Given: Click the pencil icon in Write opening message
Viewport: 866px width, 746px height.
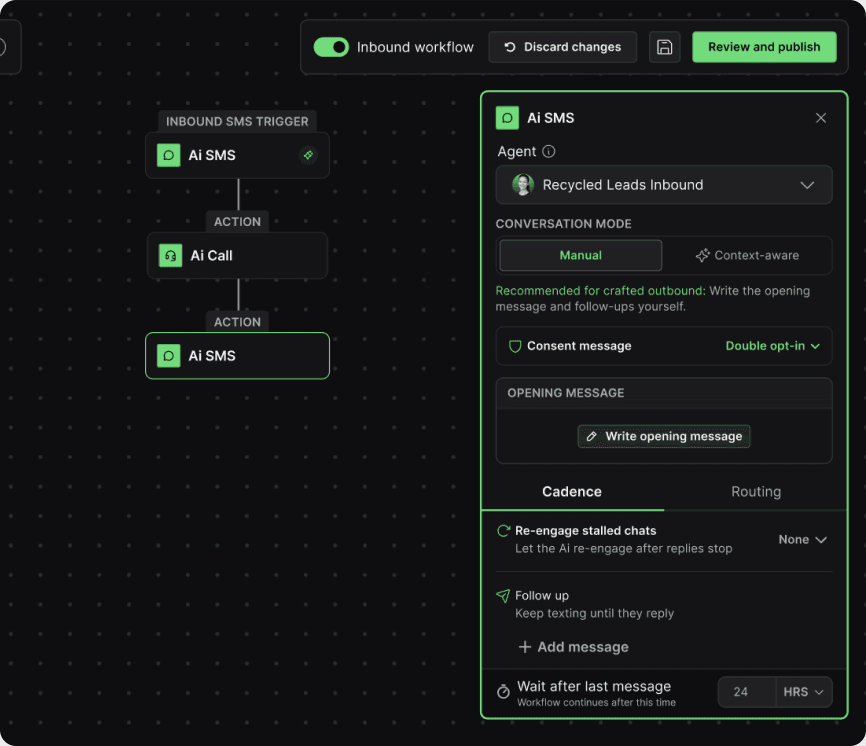Looking at the screenshot, I should [592, 436].
